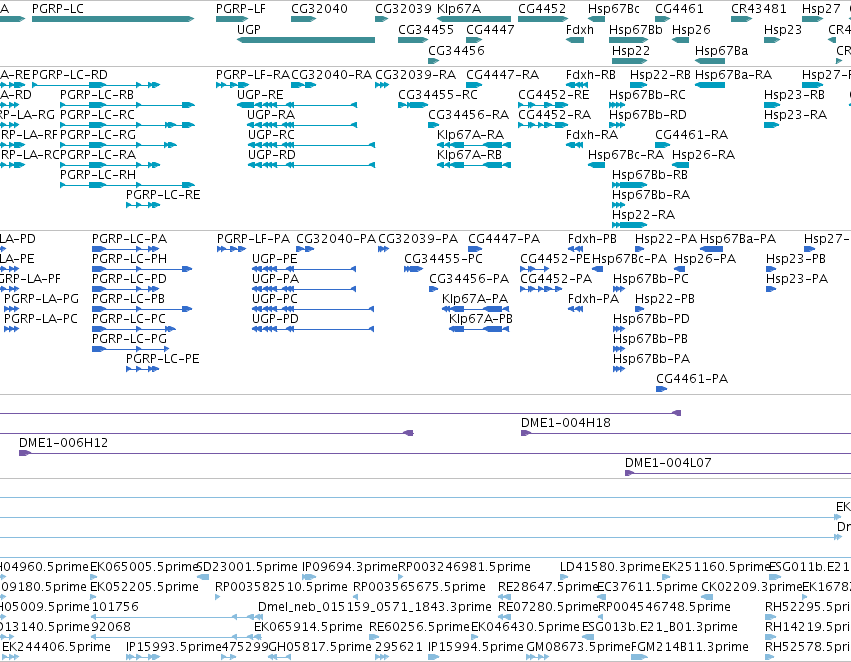Image resolution: width=851 pixels, height=662 pixels.
Task: Click the CG34455 gene label
Action: click(x=426, y=30)
